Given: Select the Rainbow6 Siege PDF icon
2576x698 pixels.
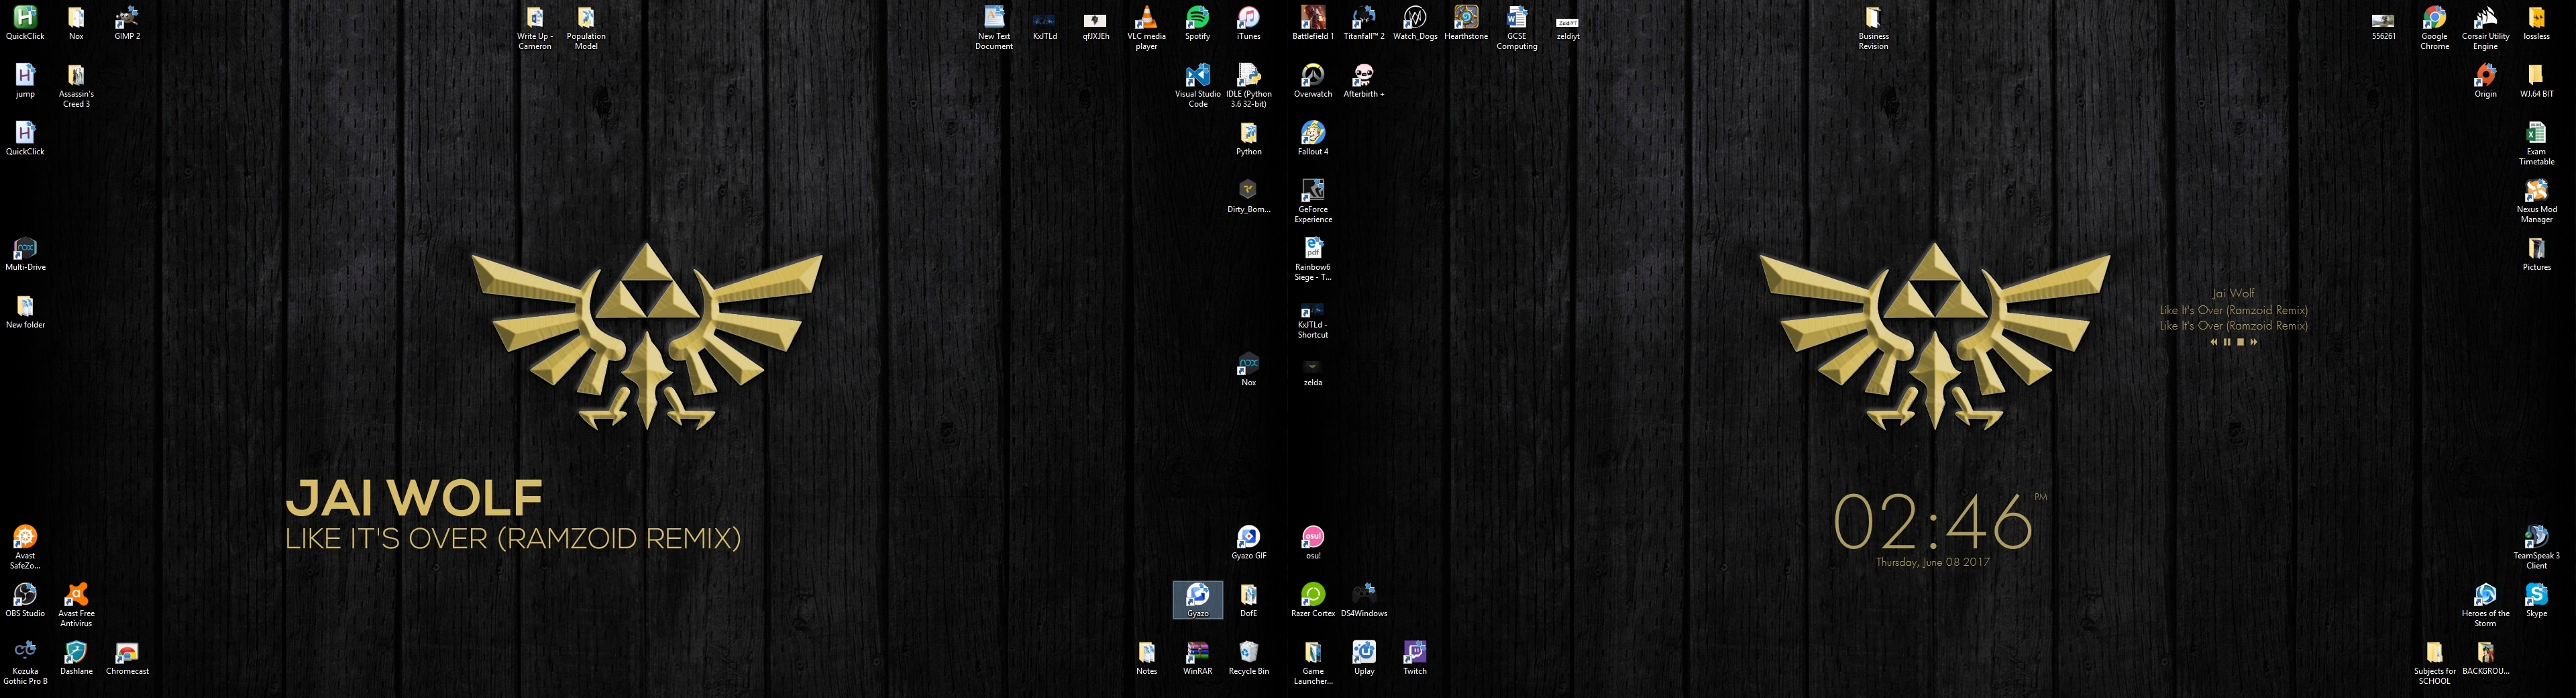Looking at the screenshot, I should [x=1312, y=259].
